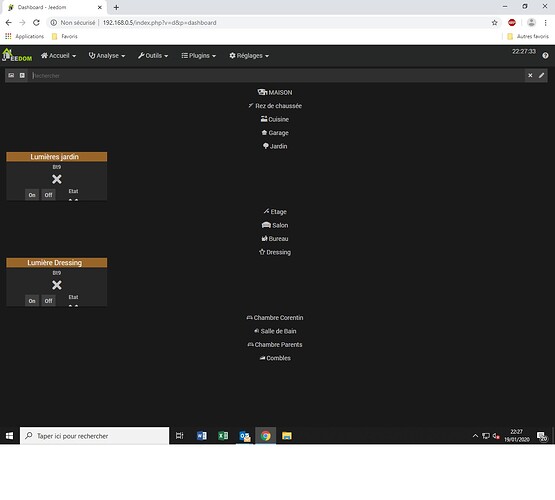Screen dimensions: 555x500
Task: Turn Off Lumière Dressing
Action: 48,301
